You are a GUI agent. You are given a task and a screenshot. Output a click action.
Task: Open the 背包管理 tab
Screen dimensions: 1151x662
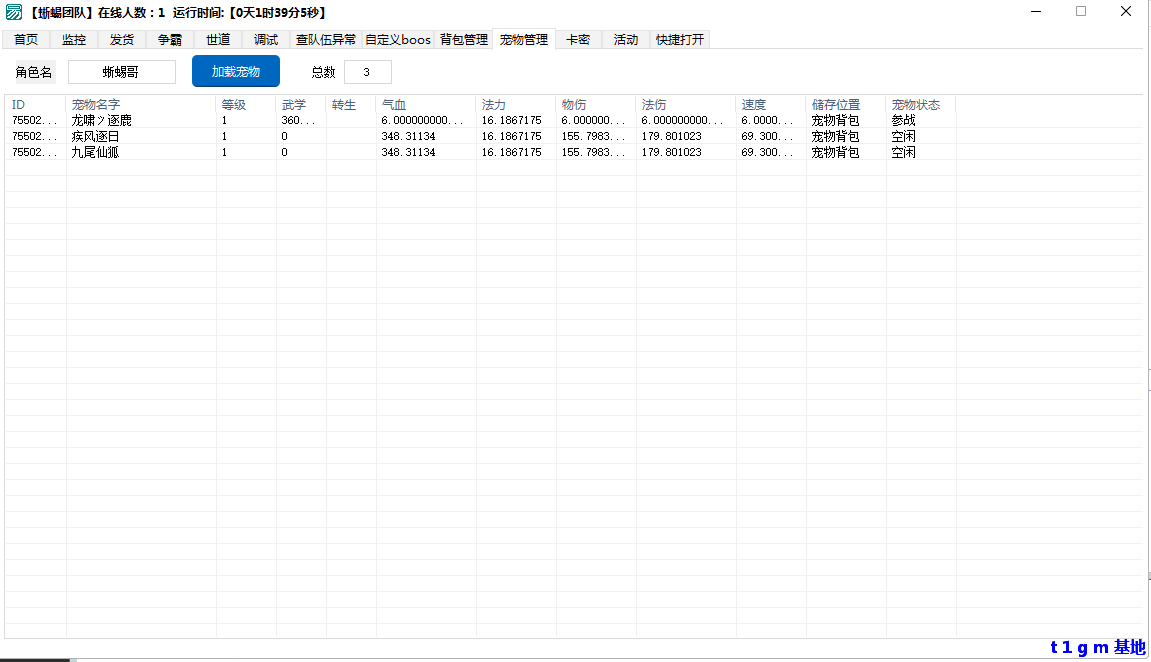(x=464, y=40)
